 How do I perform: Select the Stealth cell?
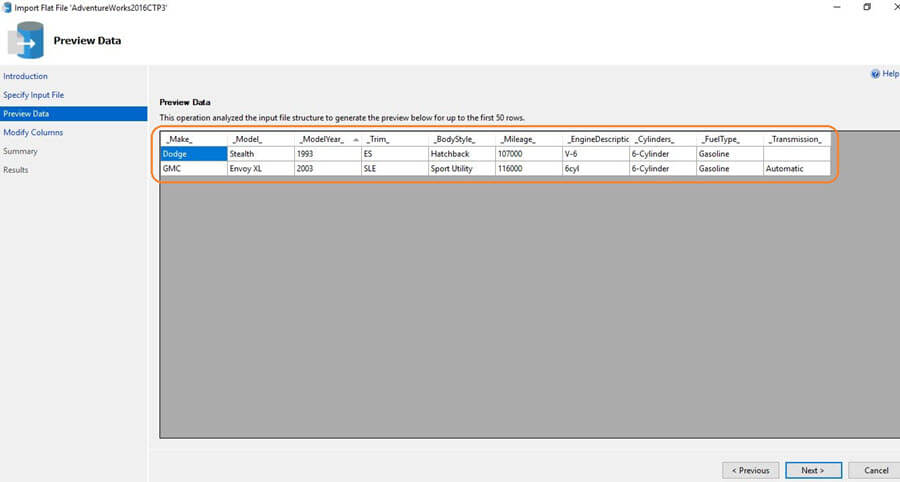pos(261,154)
